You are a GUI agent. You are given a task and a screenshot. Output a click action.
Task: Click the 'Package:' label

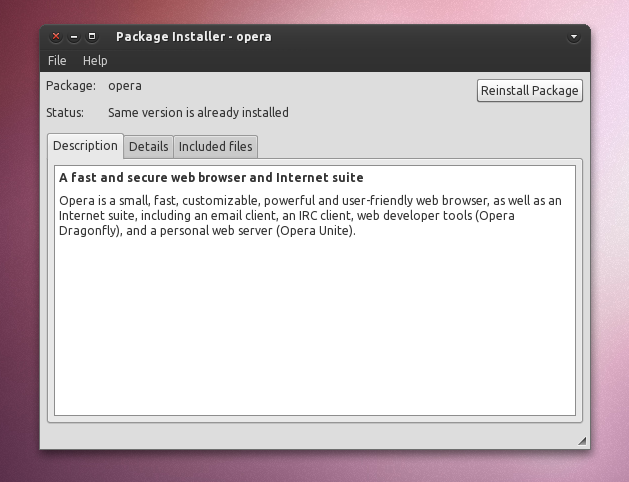tap(71, 86)
